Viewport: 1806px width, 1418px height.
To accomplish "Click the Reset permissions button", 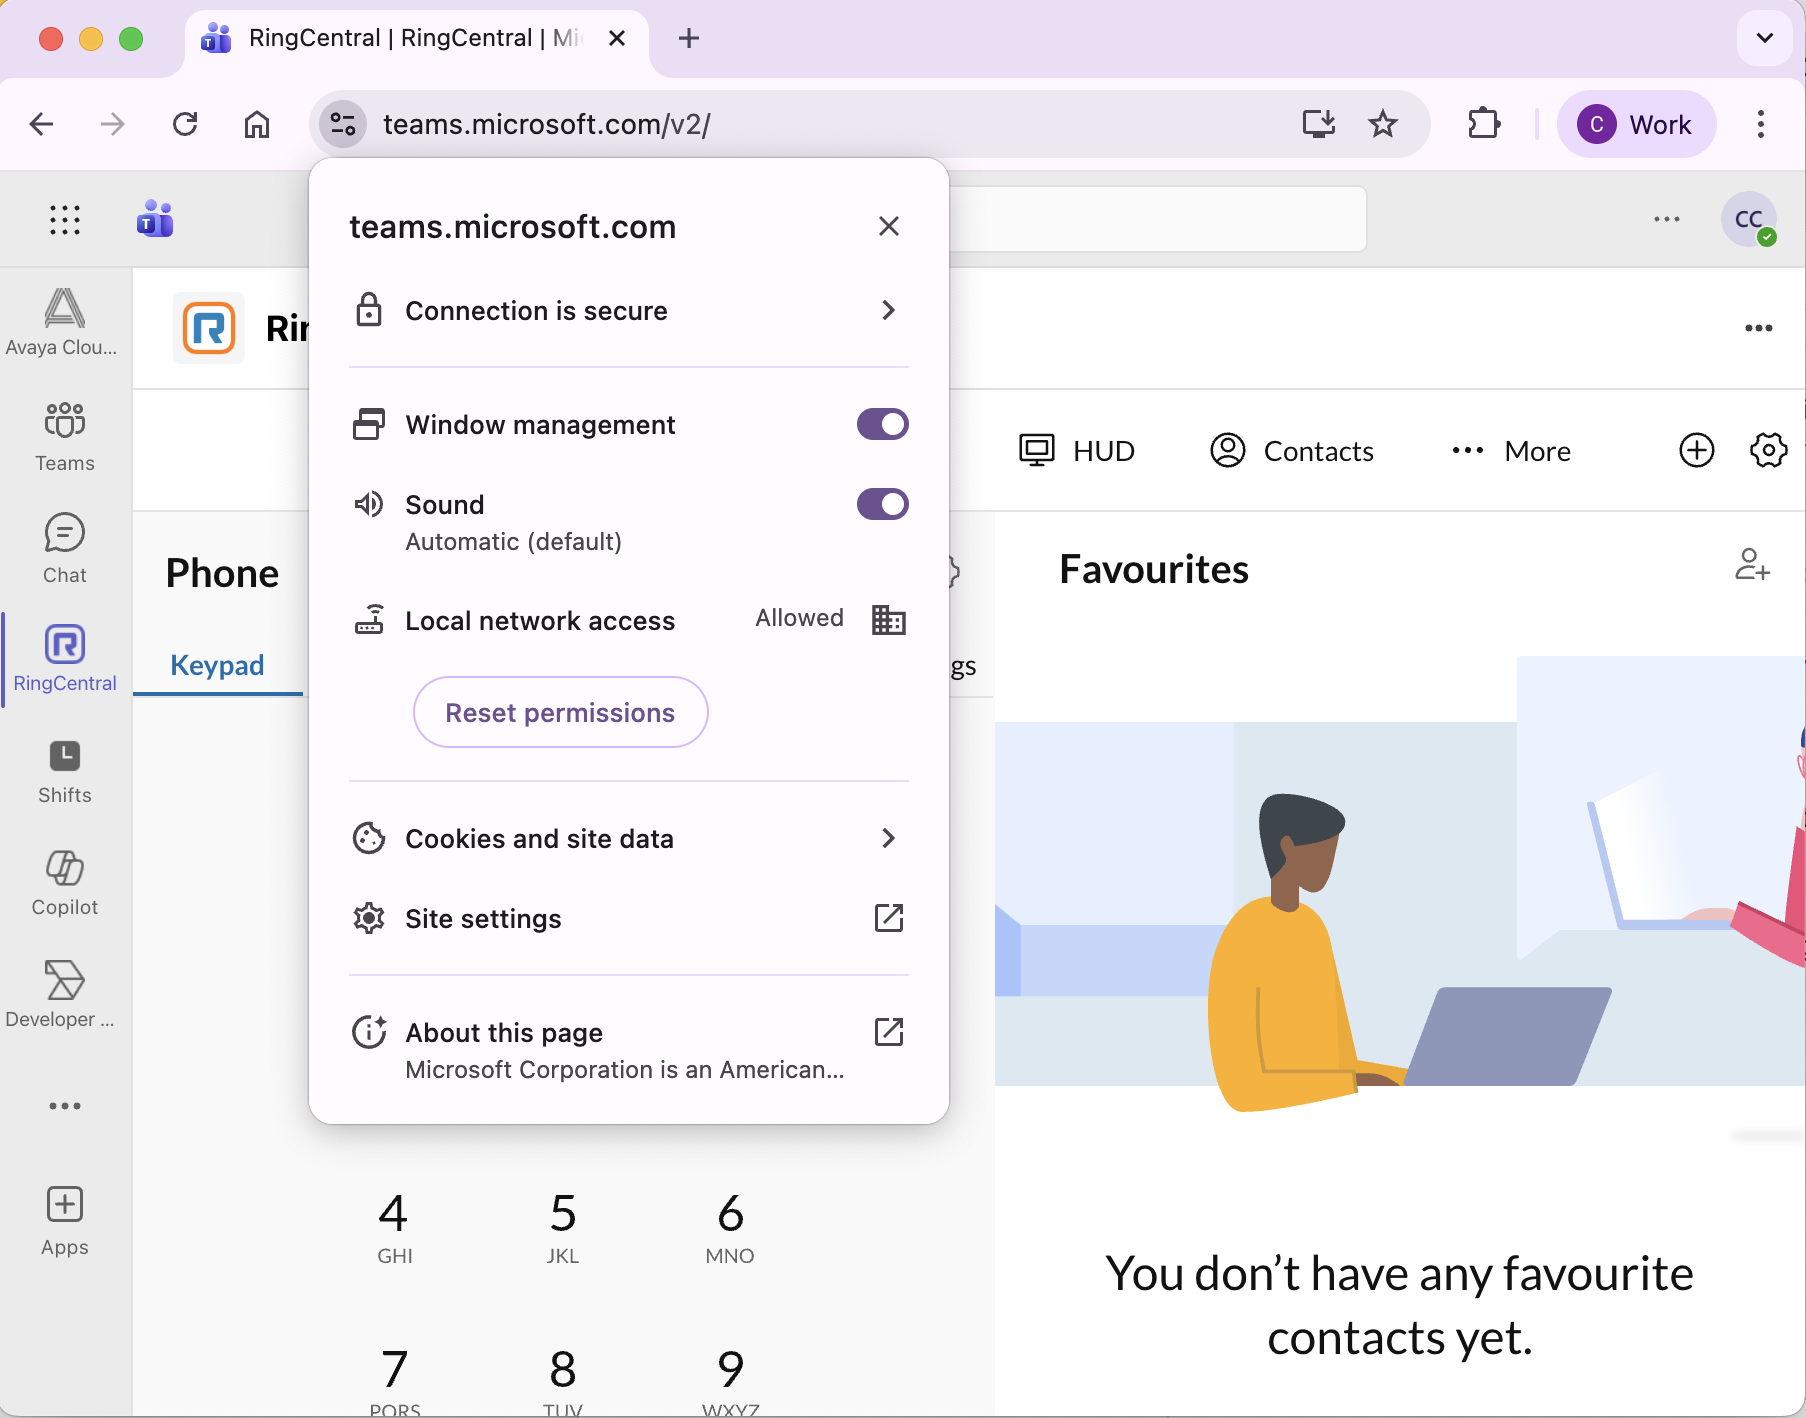I will tap(560, 712).
